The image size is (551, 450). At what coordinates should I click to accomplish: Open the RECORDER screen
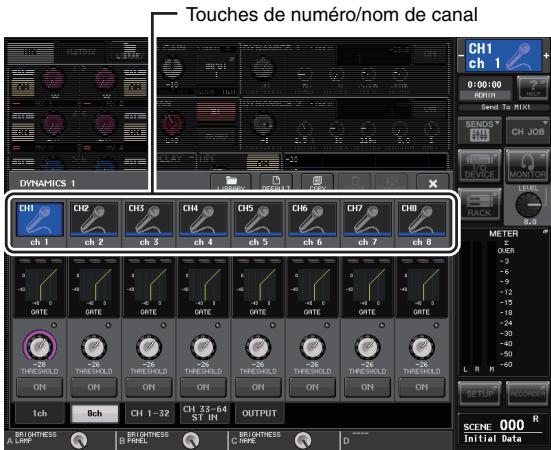[527, 394]
